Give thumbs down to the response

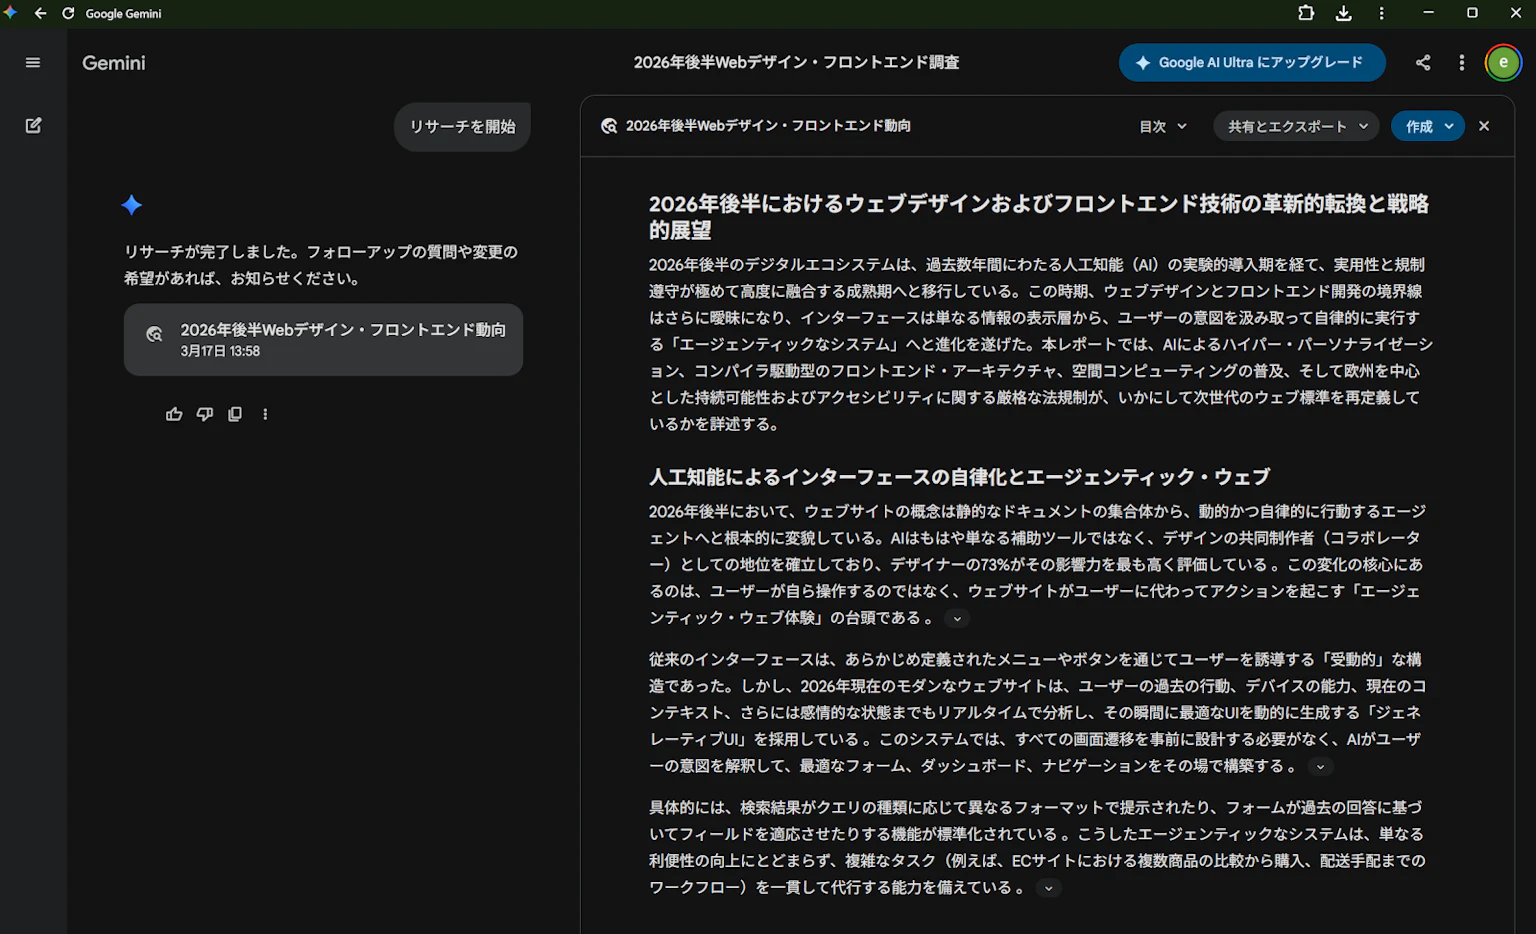(205, 414)
